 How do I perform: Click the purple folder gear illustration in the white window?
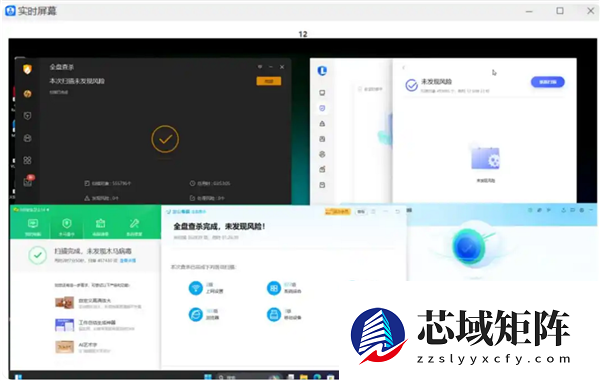pyautogui.click(x=485, y=158)
